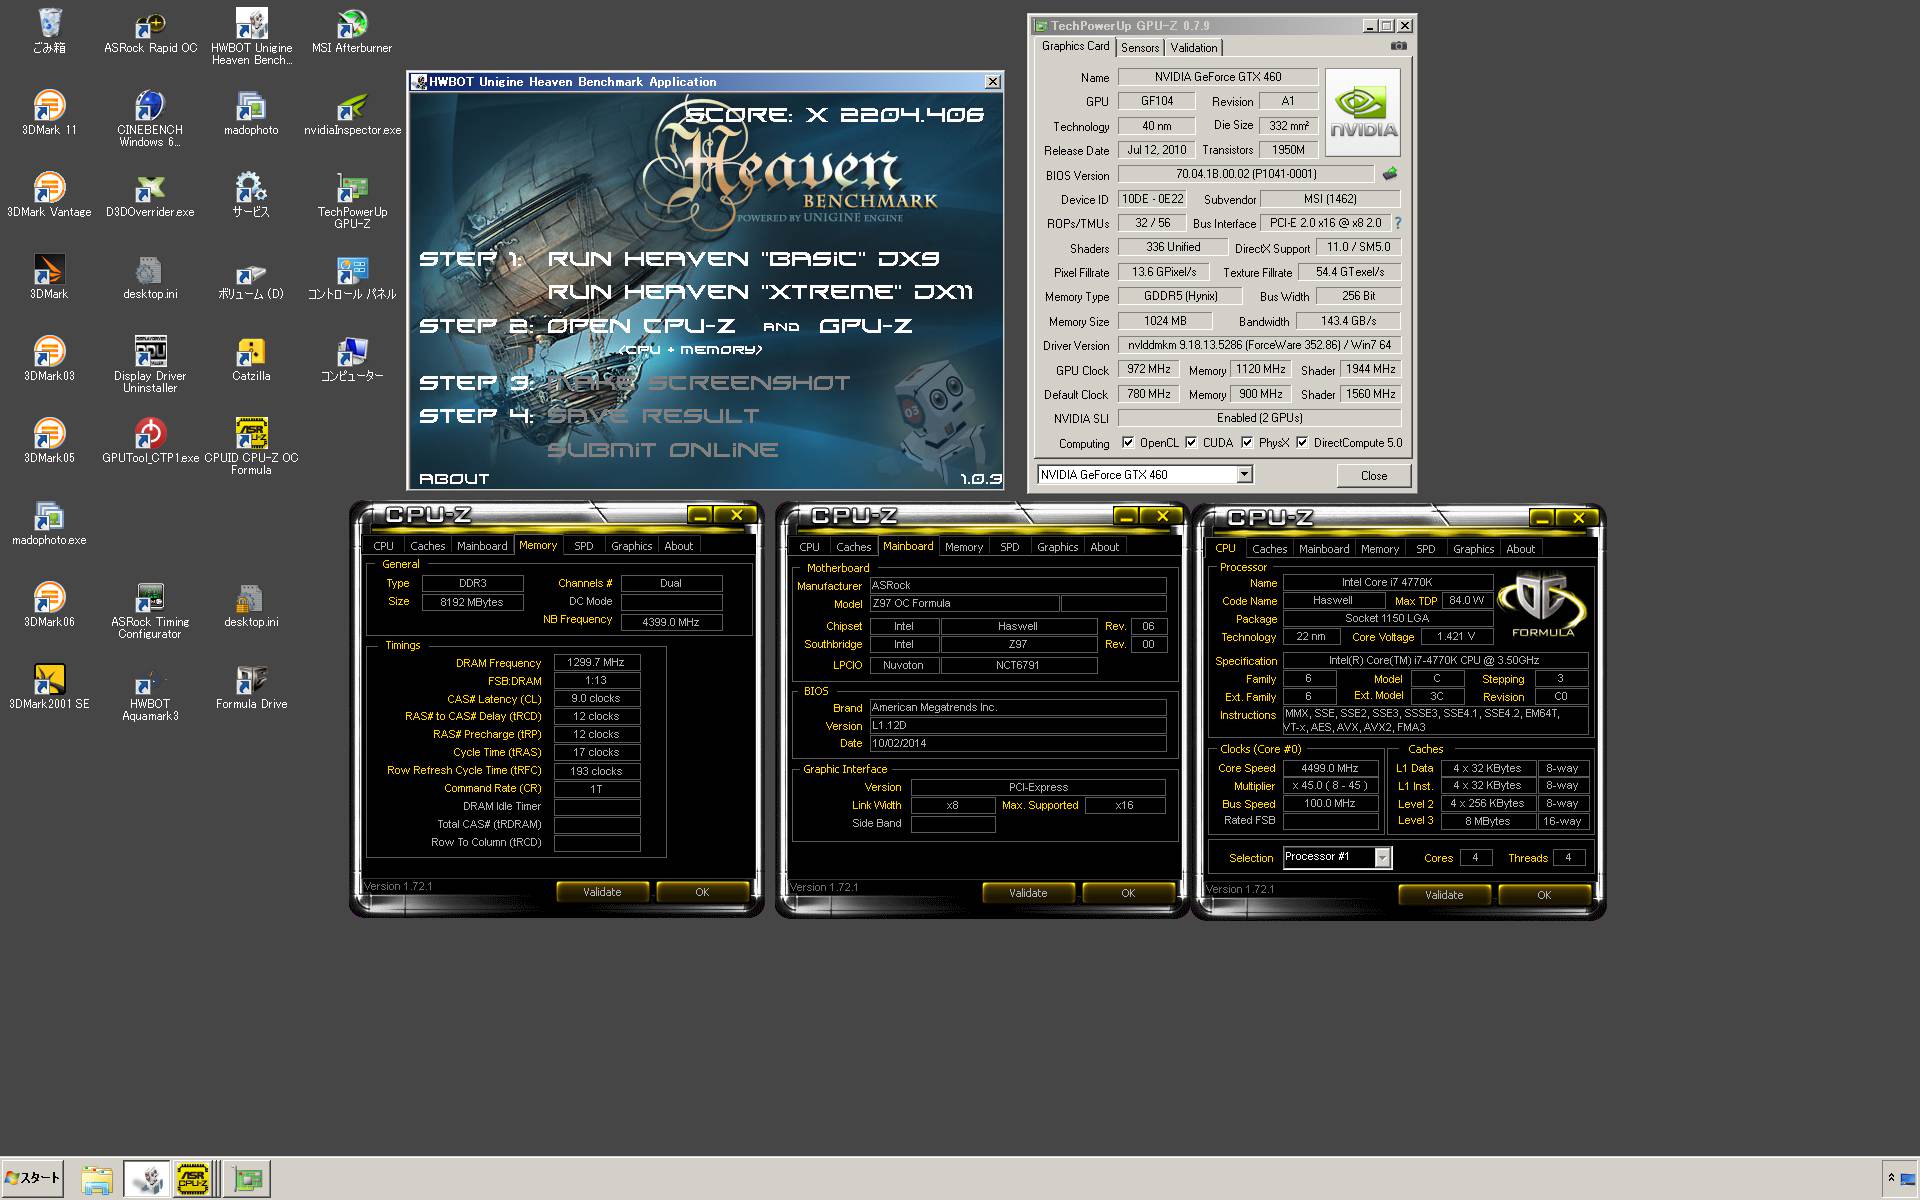Run Heaven "Xtreme" DX11 benchmark
The height and width of the screenshot is (1200, 1920).
tap(760, 292)
